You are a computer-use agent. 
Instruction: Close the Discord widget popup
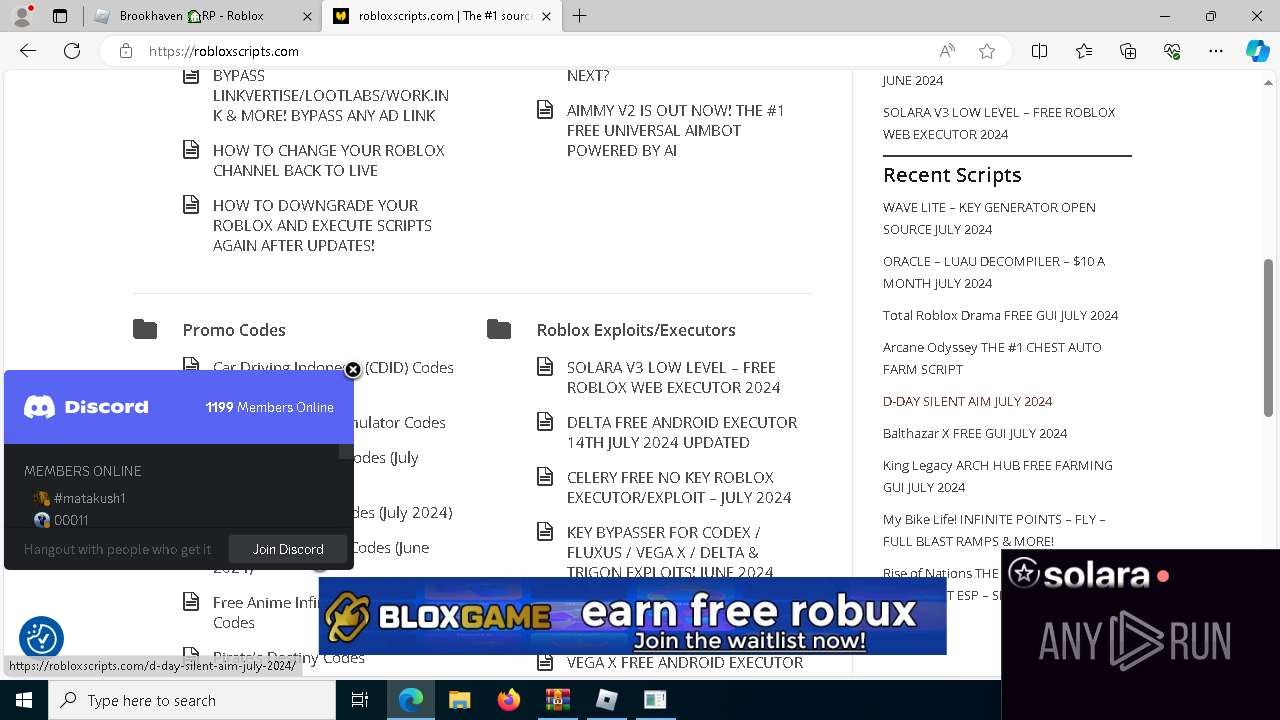(353, 370)
